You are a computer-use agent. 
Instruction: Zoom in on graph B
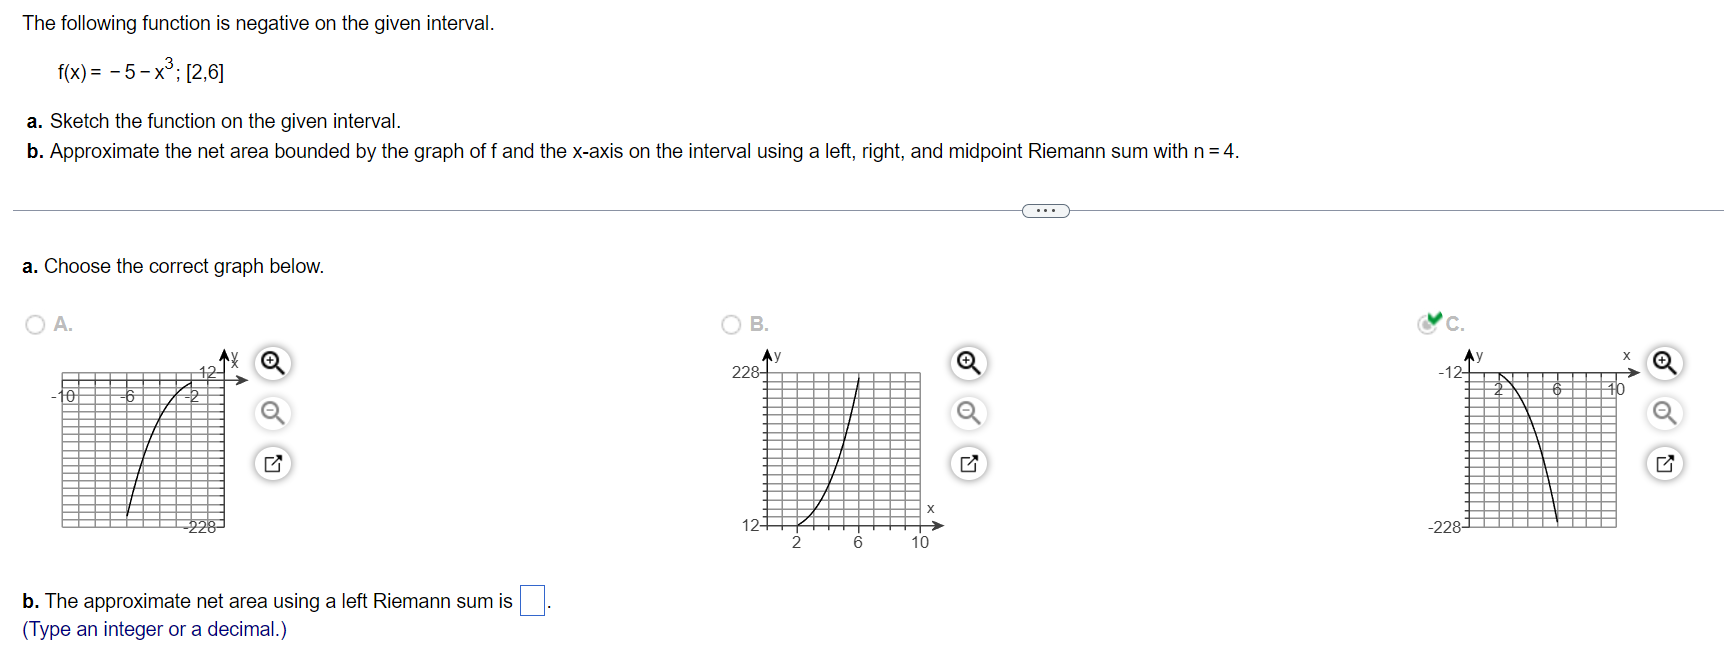click(x=968, y=363)
